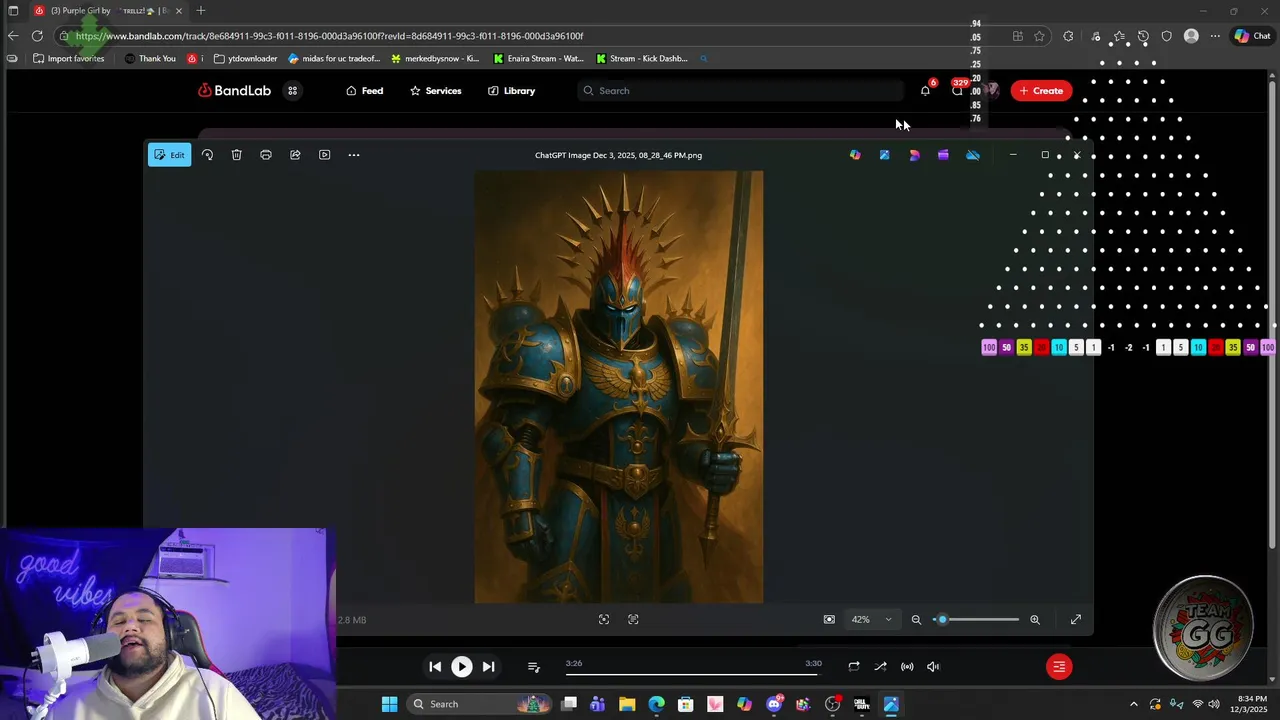Open the BandLab player queue icon
This screenshot has height=720, width=1280.
click(x=533, y=666)
